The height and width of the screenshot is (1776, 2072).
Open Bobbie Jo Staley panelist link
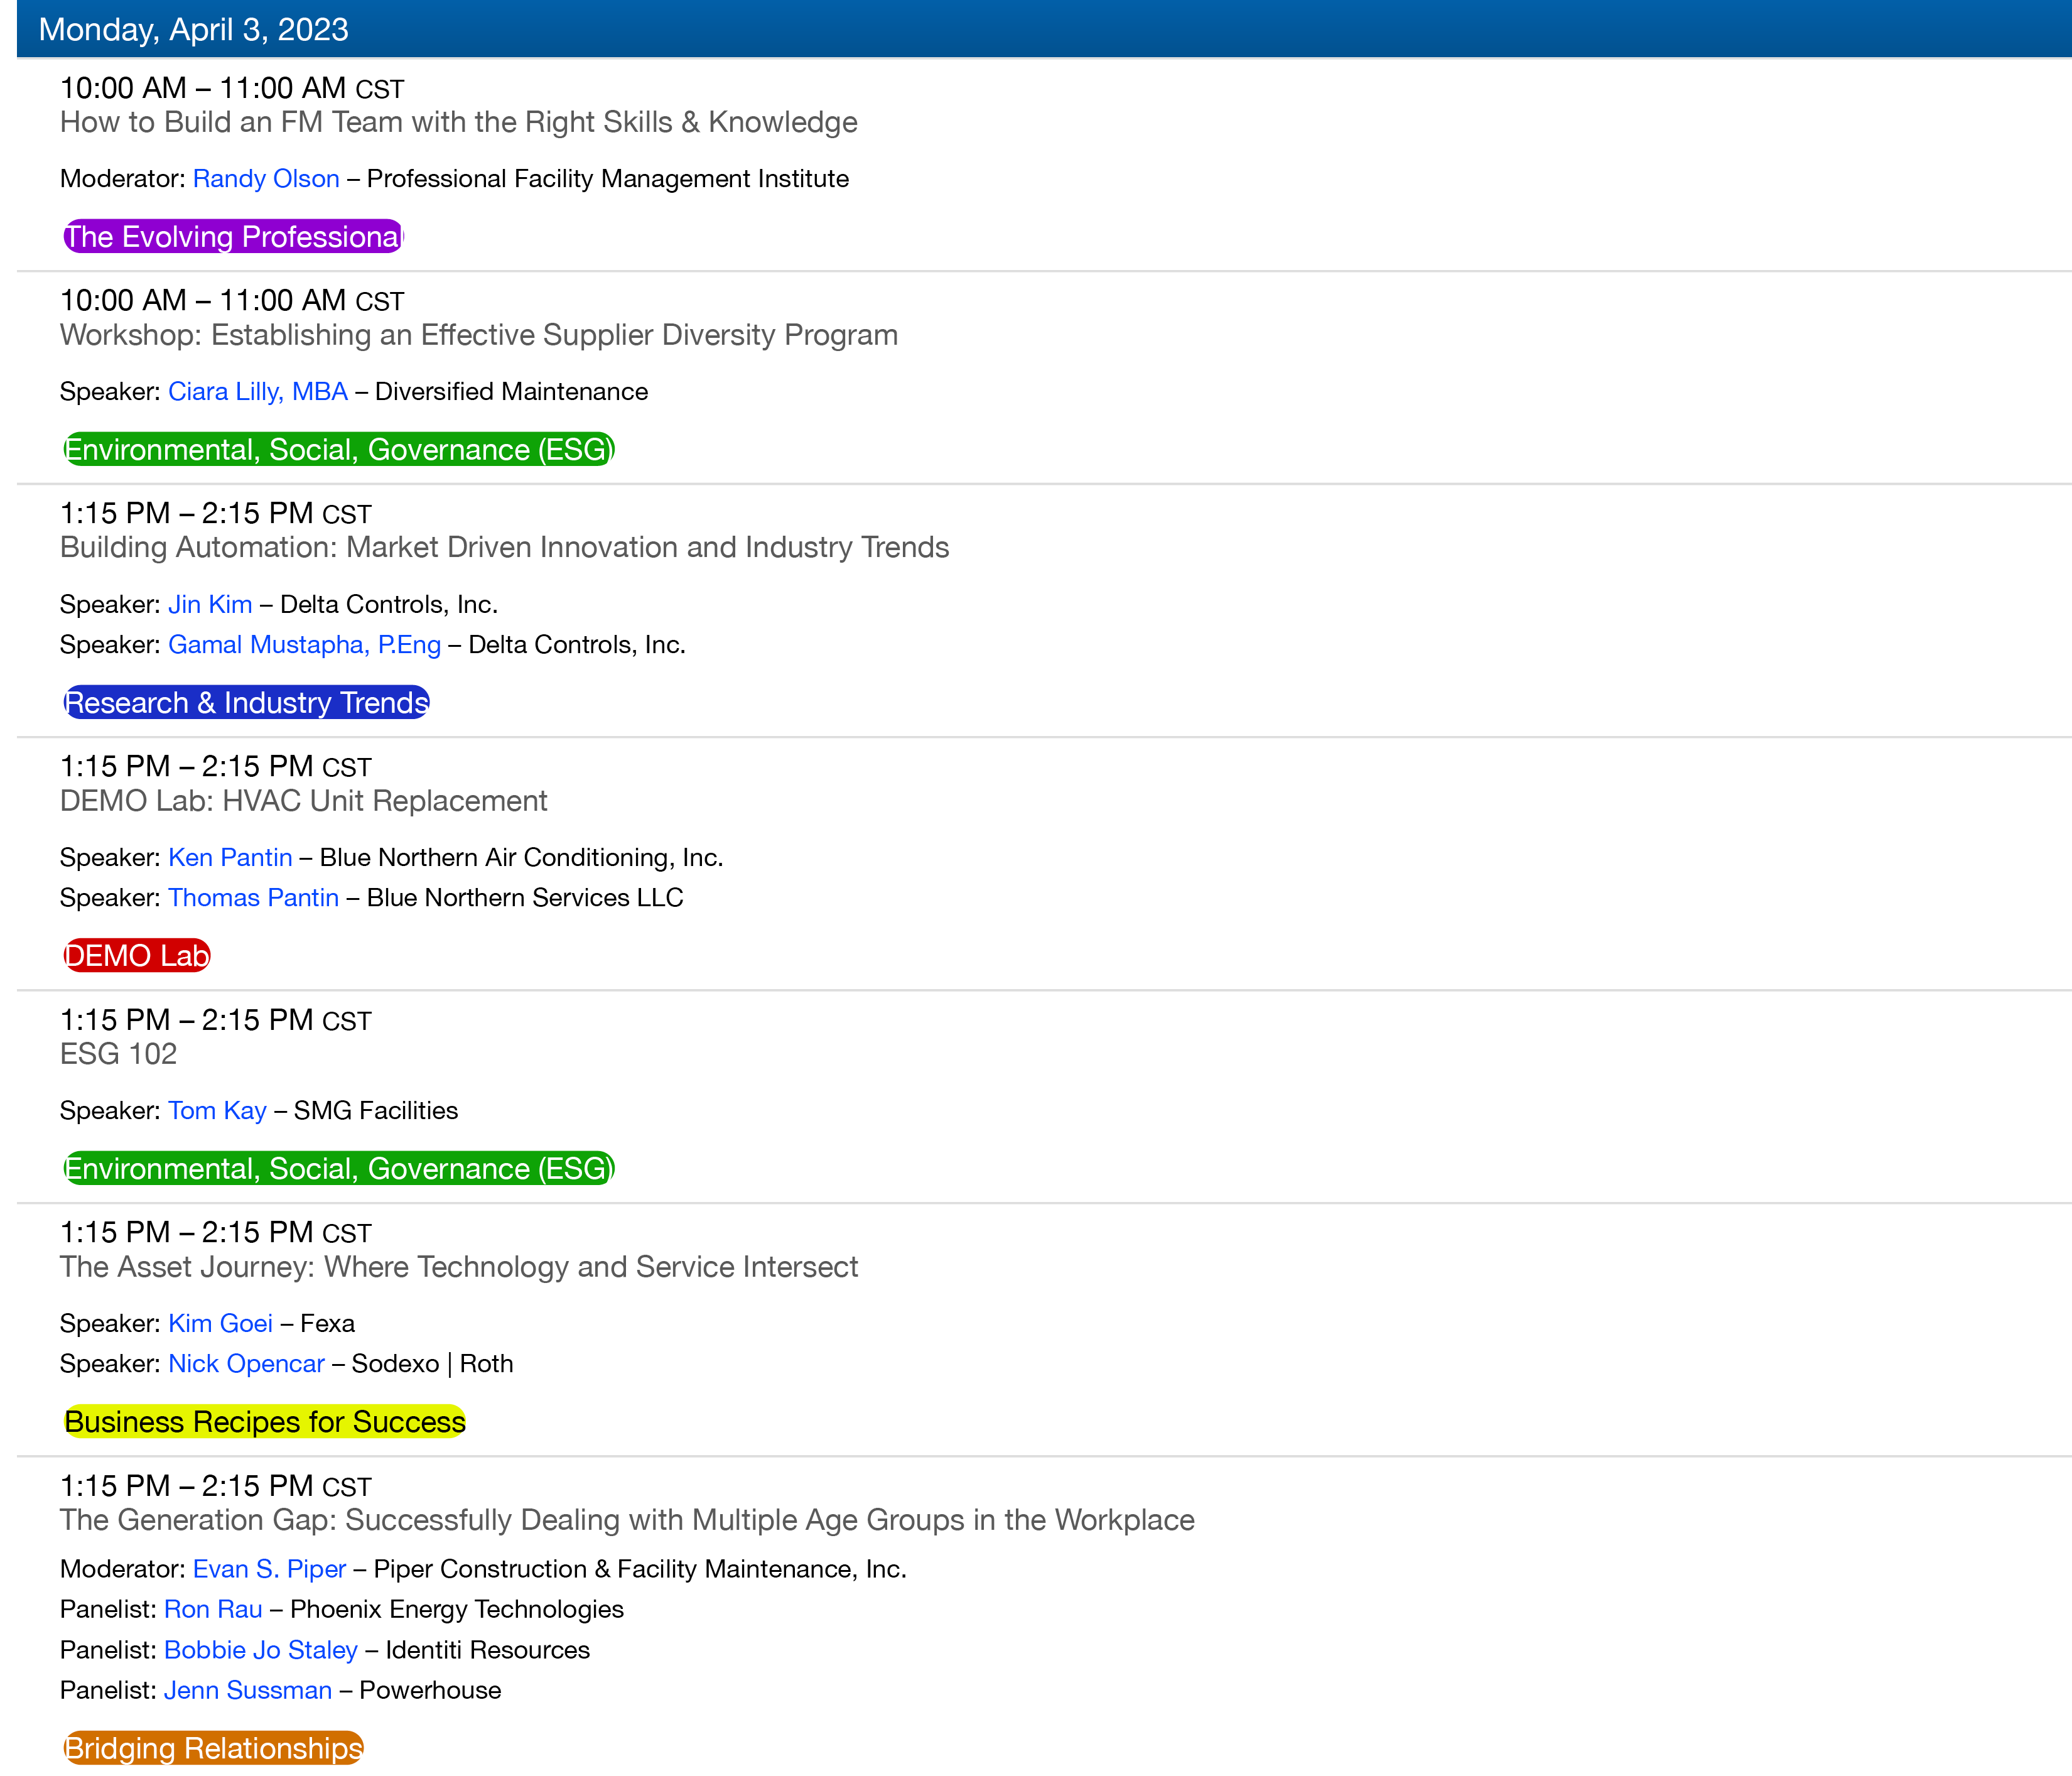261,1650
